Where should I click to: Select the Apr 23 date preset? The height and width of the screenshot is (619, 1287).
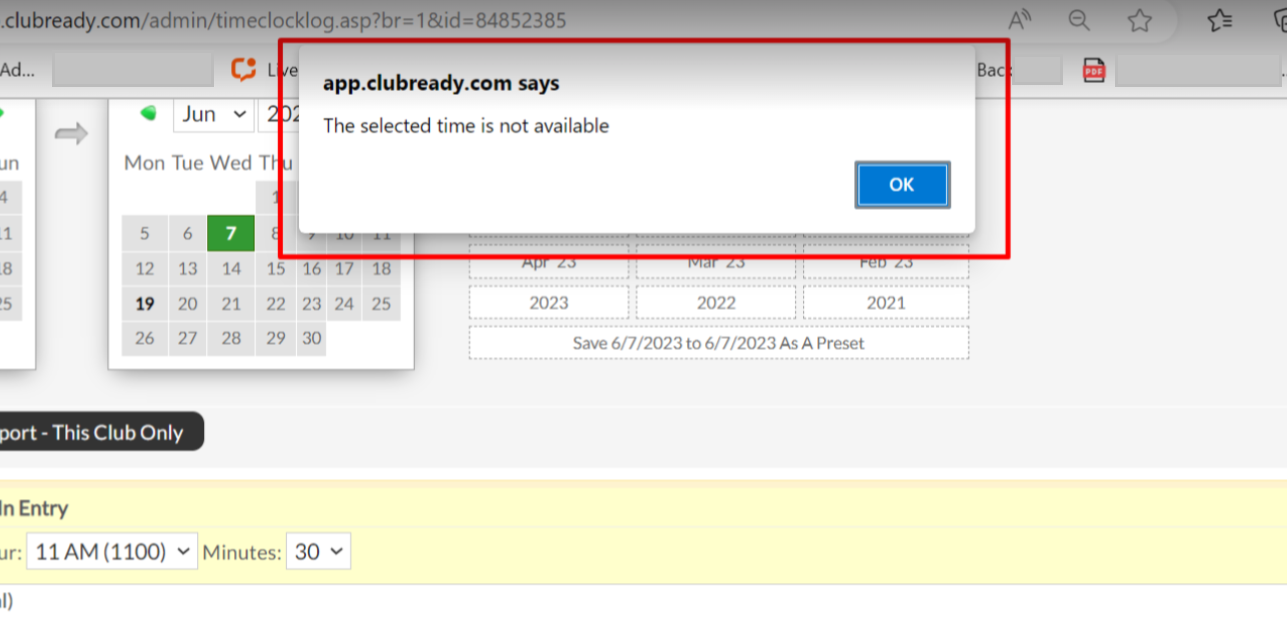548,261
